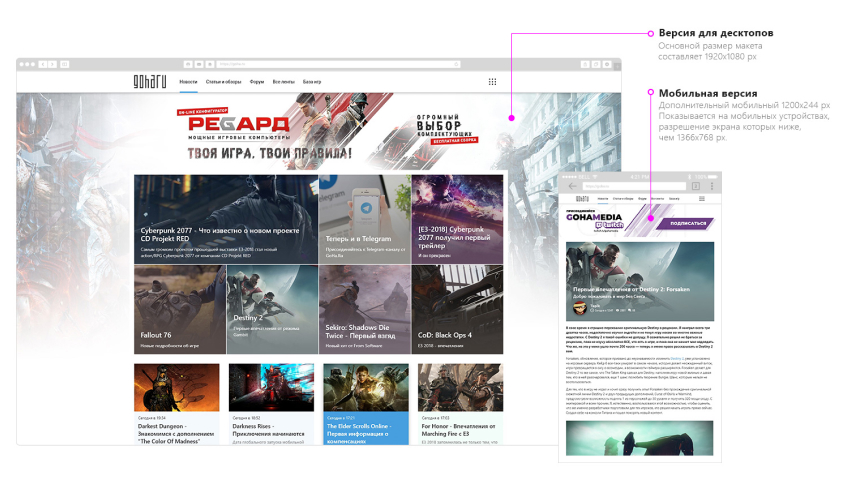Click the For Honor headline text
855x480 pixels.
458,430
